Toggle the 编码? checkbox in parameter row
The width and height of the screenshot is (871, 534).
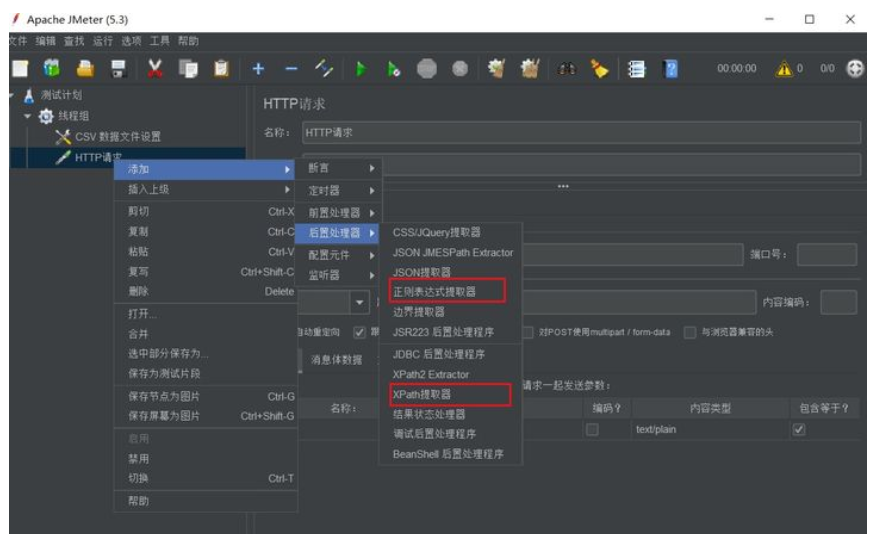pyautogui.click(x=592, y=430)
